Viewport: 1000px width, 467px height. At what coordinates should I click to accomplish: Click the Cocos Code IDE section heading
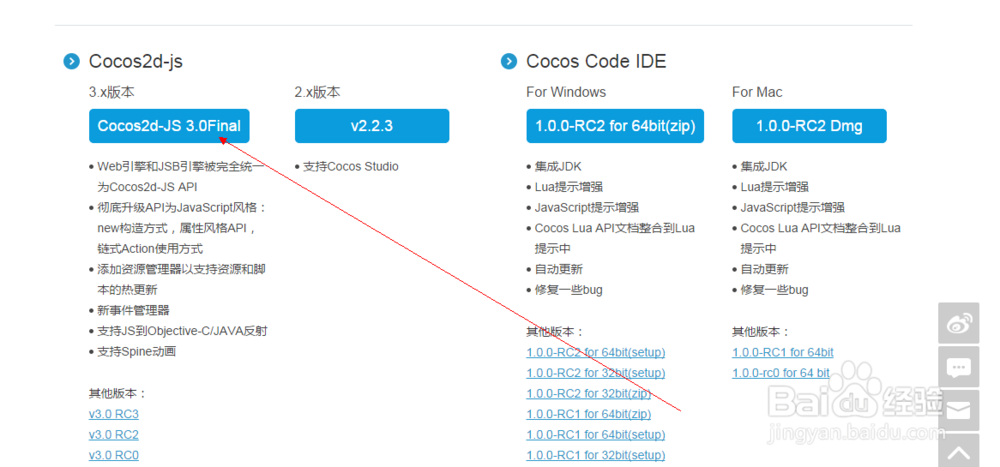click(596, 61)
